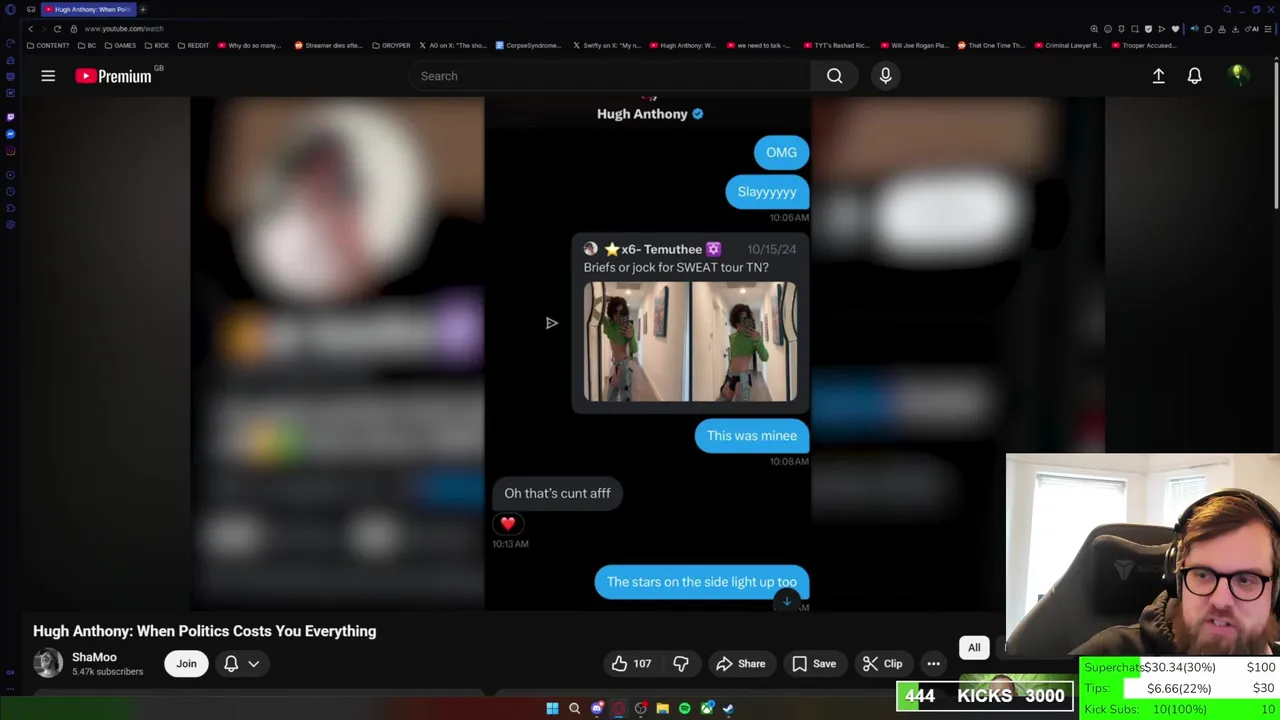Open the CONTENT? bookmarks folder
Image resolution: width=1280 pixels, height=720 pixels.
click(48, 45)
